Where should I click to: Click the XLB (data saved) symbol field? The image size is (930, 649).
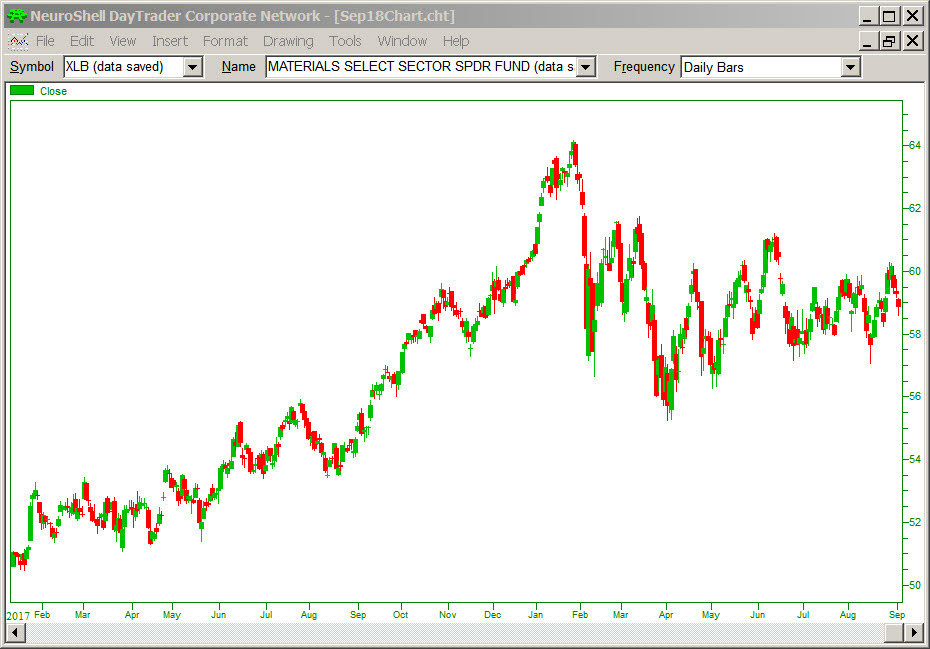click(123, 67)
